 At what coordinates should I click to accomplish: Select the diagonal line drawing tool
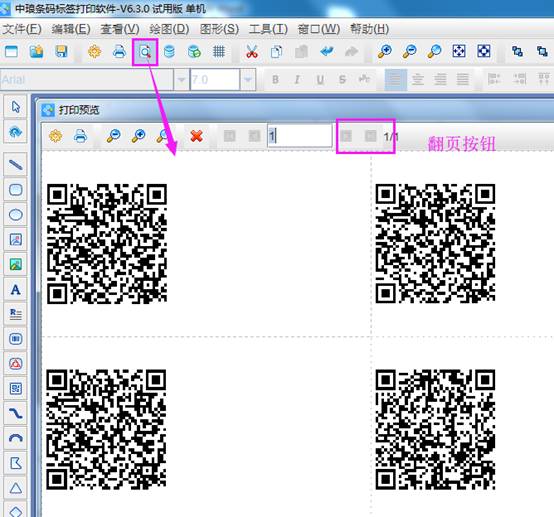coord(16,165)
